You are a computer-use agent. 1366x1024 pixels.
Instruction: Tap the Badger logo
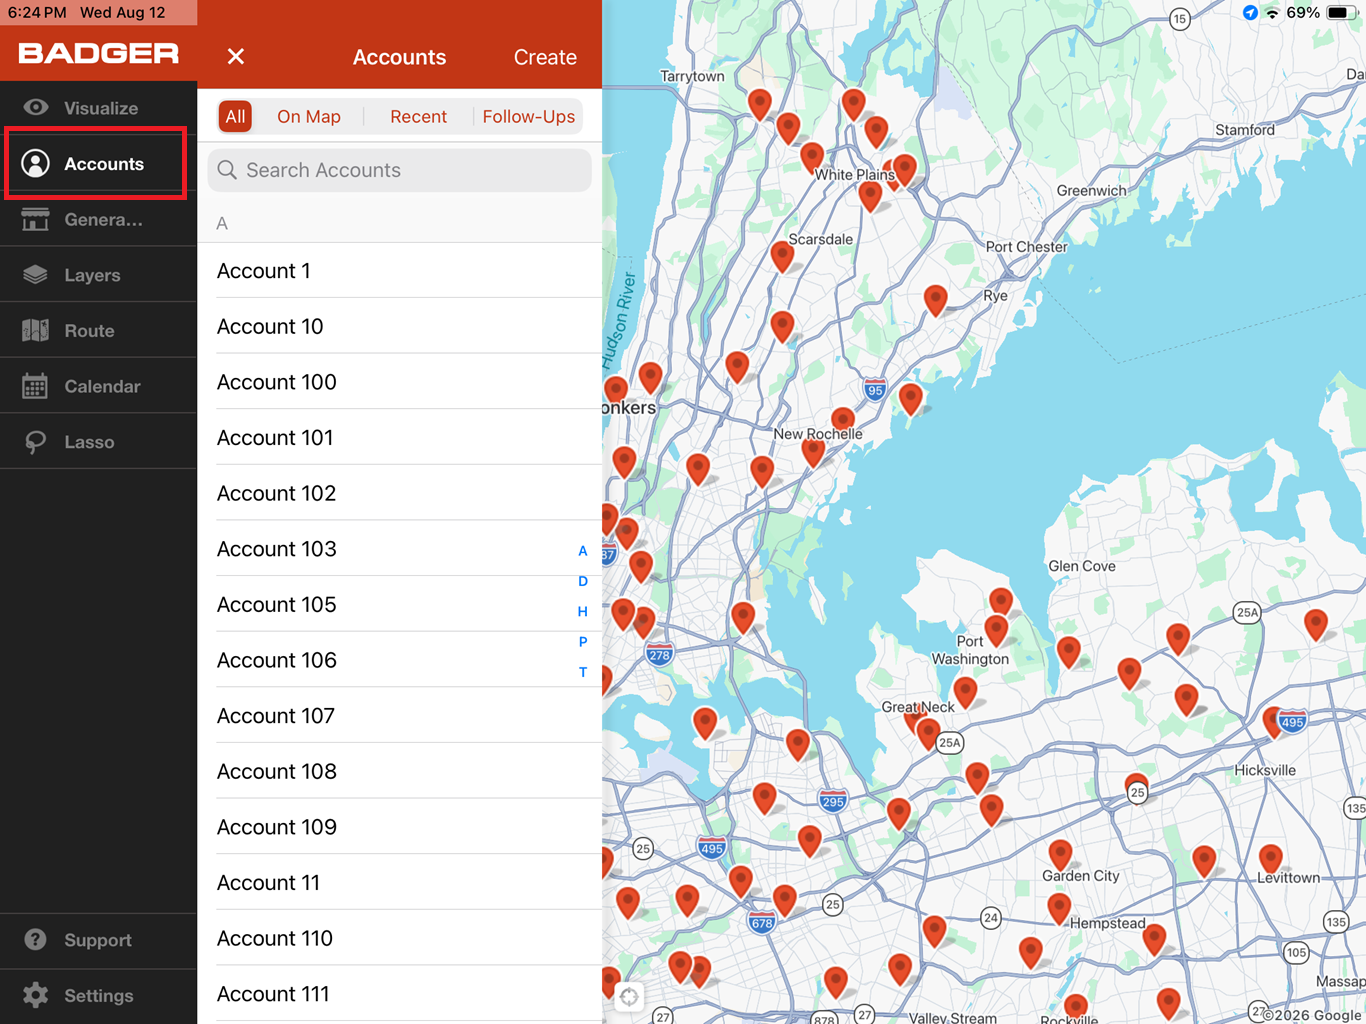pyautogui.click(x=98, y=54)
